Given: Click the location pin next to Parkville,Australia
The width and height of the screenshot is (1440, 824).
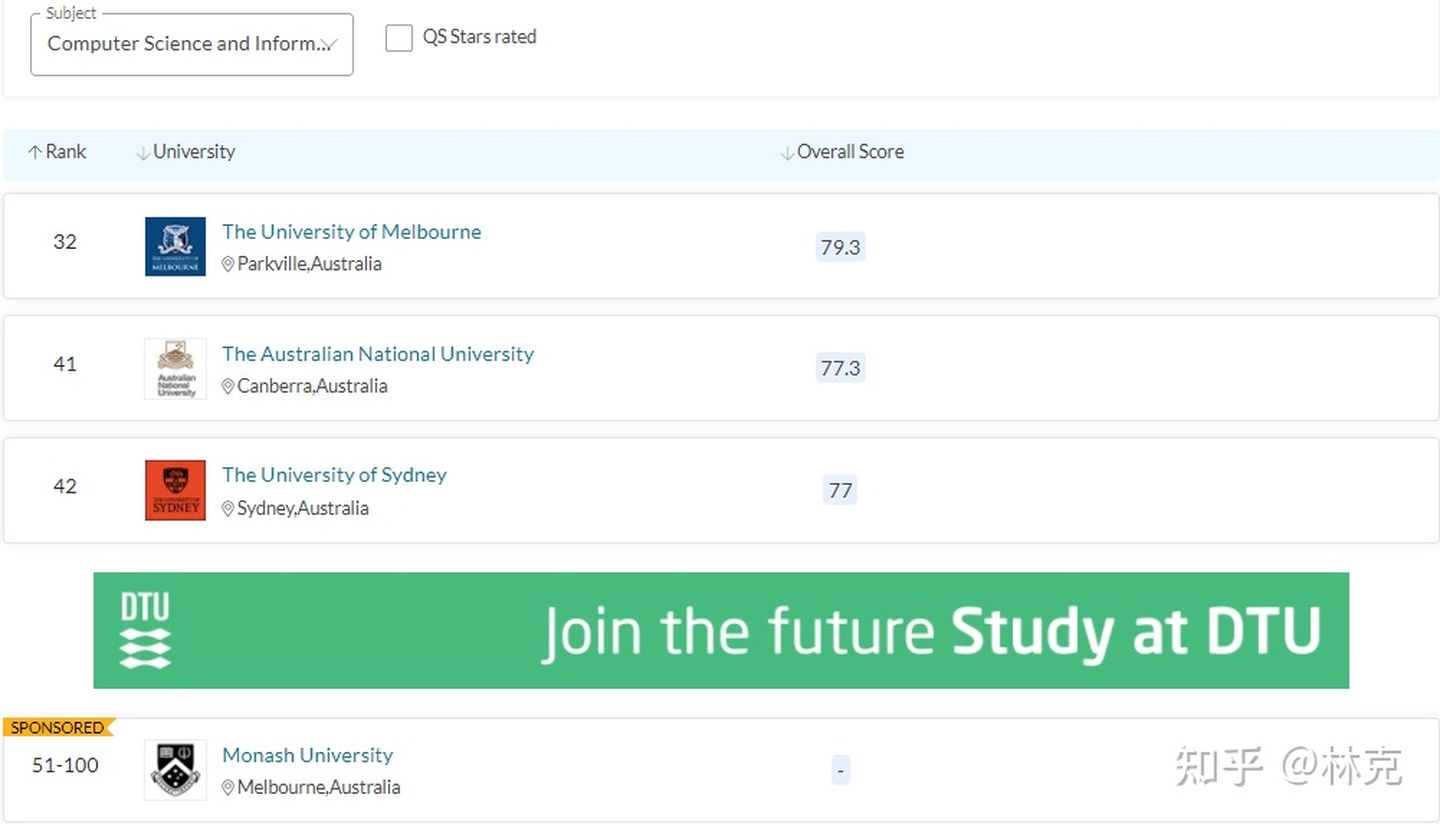Looking at the screenshot, I should coord(228,265).
